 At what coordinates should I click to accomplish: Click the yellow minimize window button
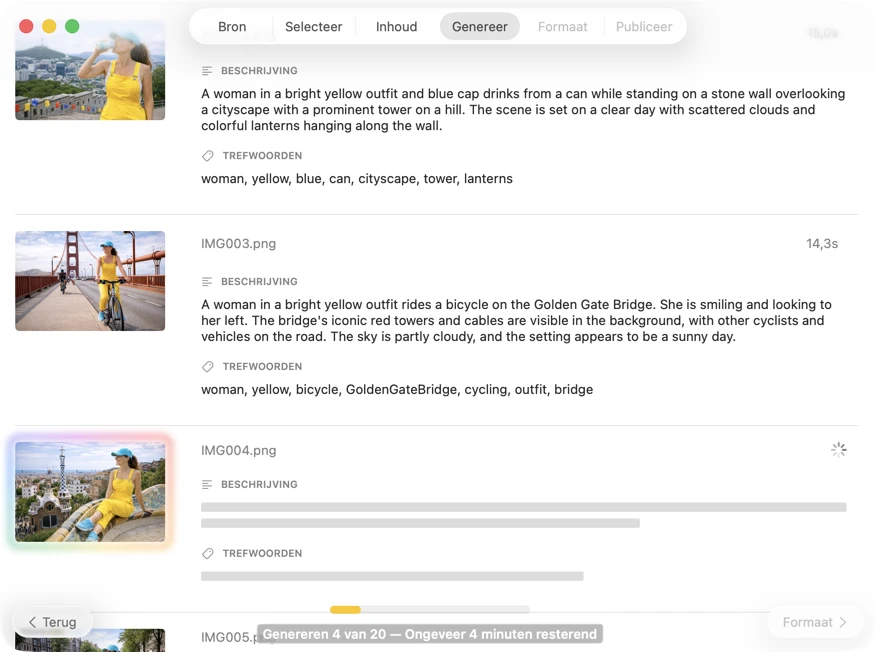49,26
